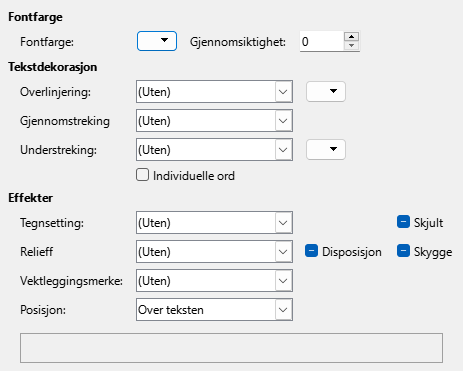Open the Understreking color picker
The width and height of the screenshot is (463, 371).
pos(326,149)
